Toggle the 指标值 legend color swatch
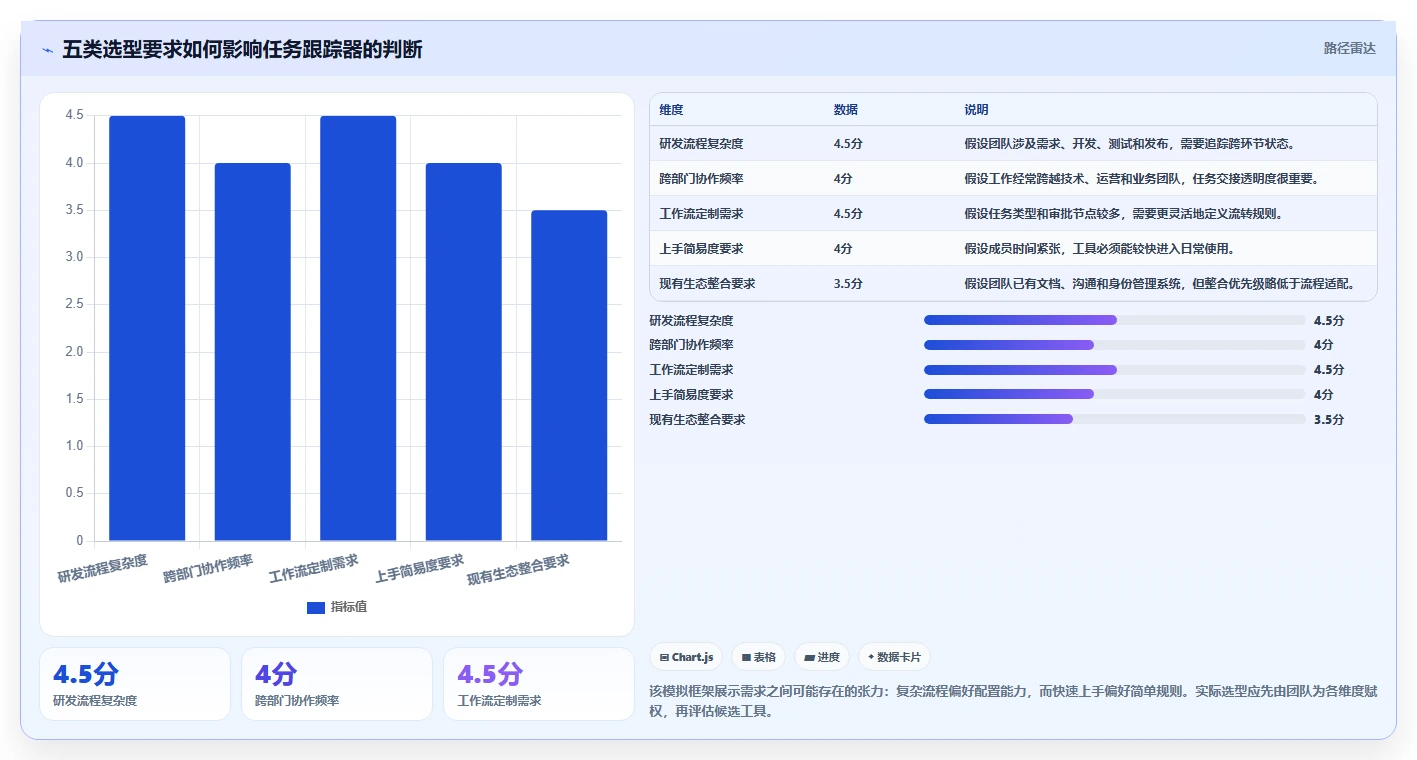Screen dimensions: 1417x760 316,607
